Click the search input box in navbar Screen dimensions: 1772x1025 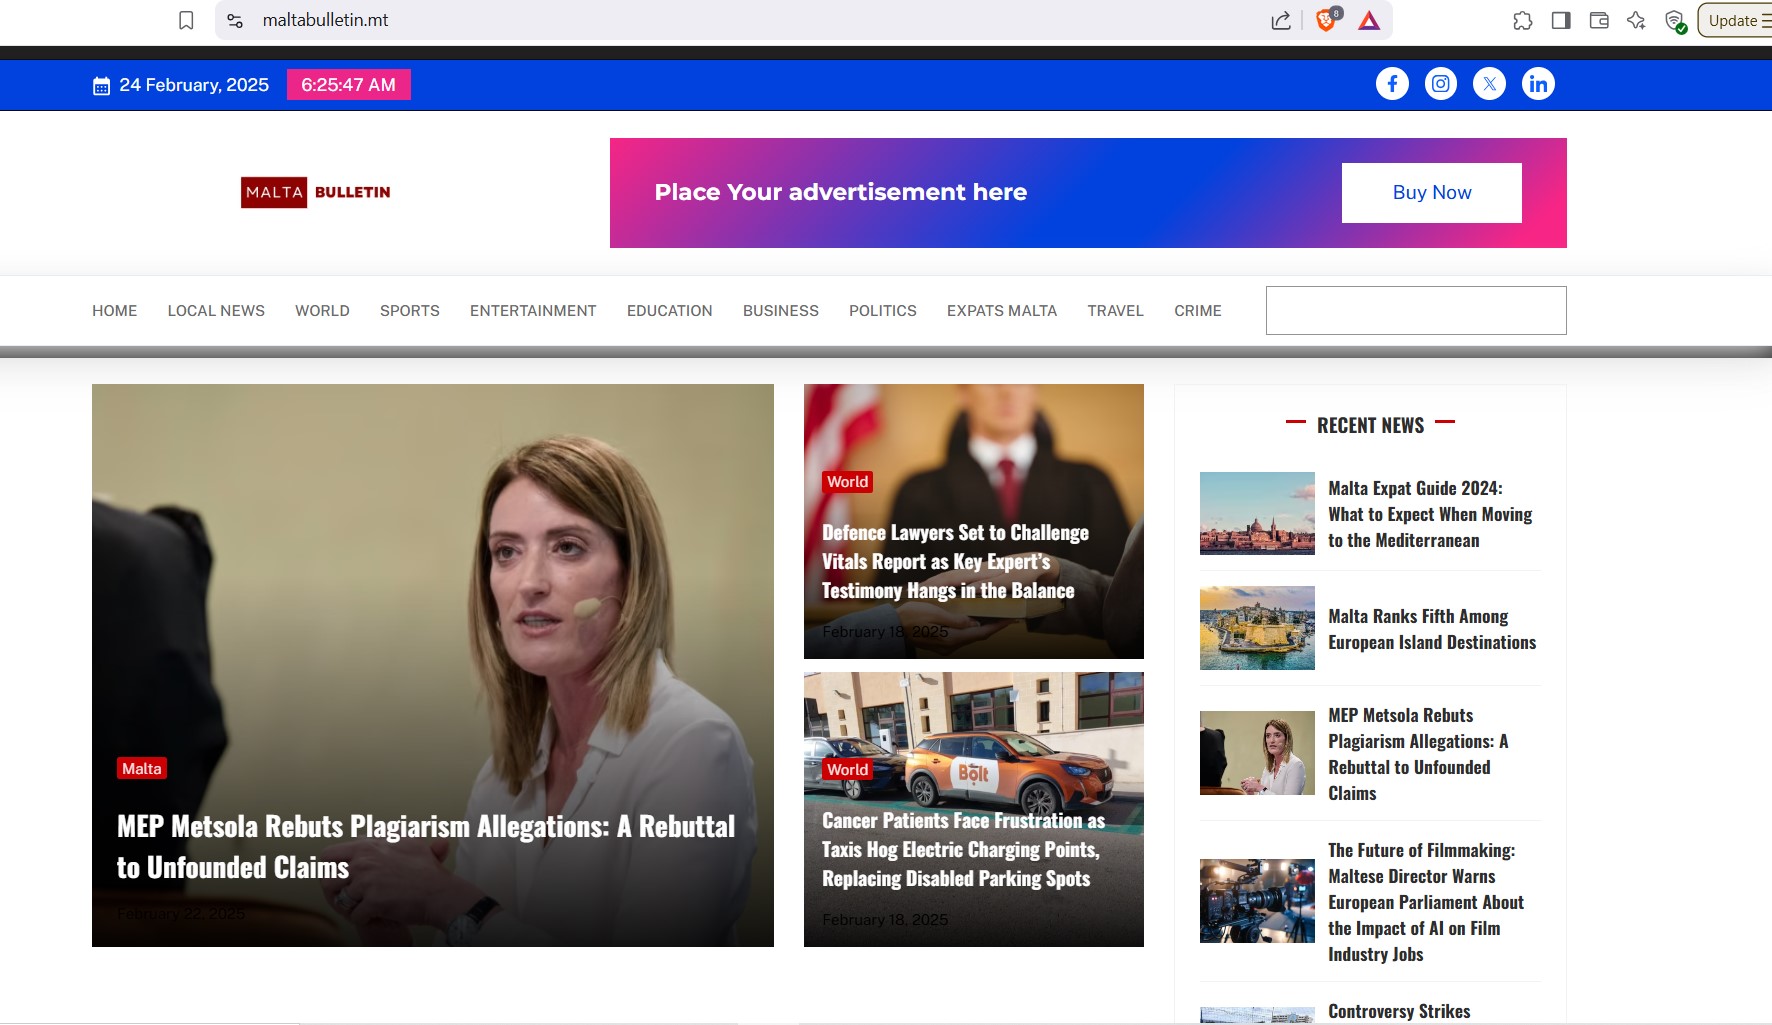point(1415,311)
